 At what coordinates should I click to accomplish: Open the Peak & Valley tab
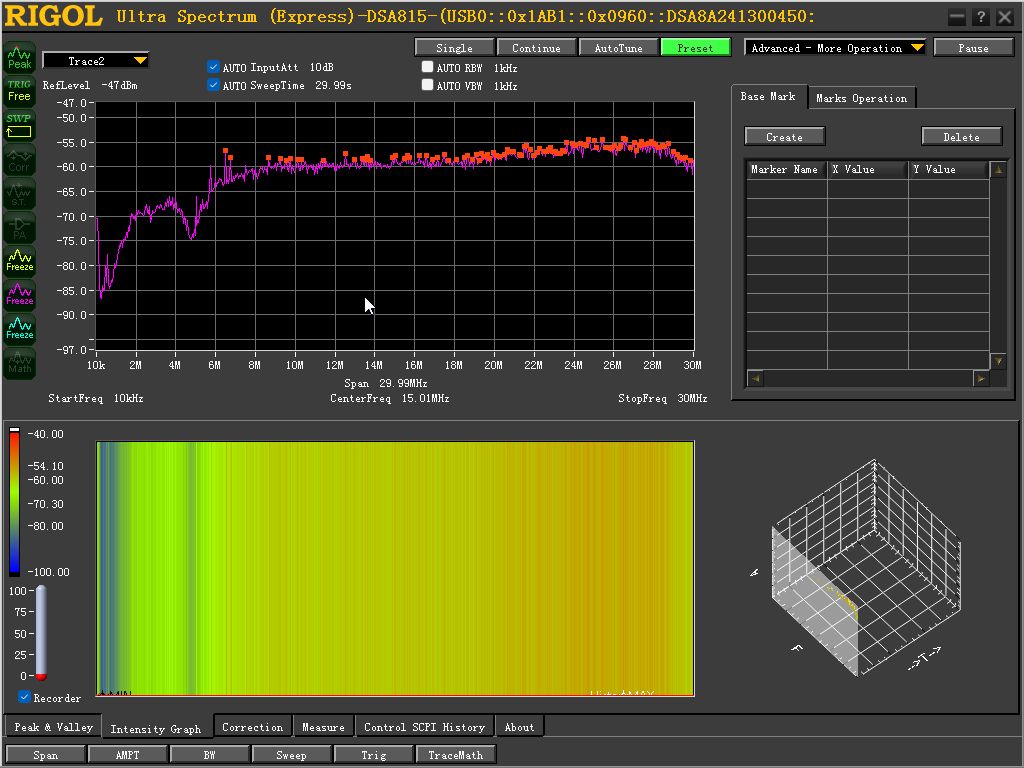[x=54, y=727]
